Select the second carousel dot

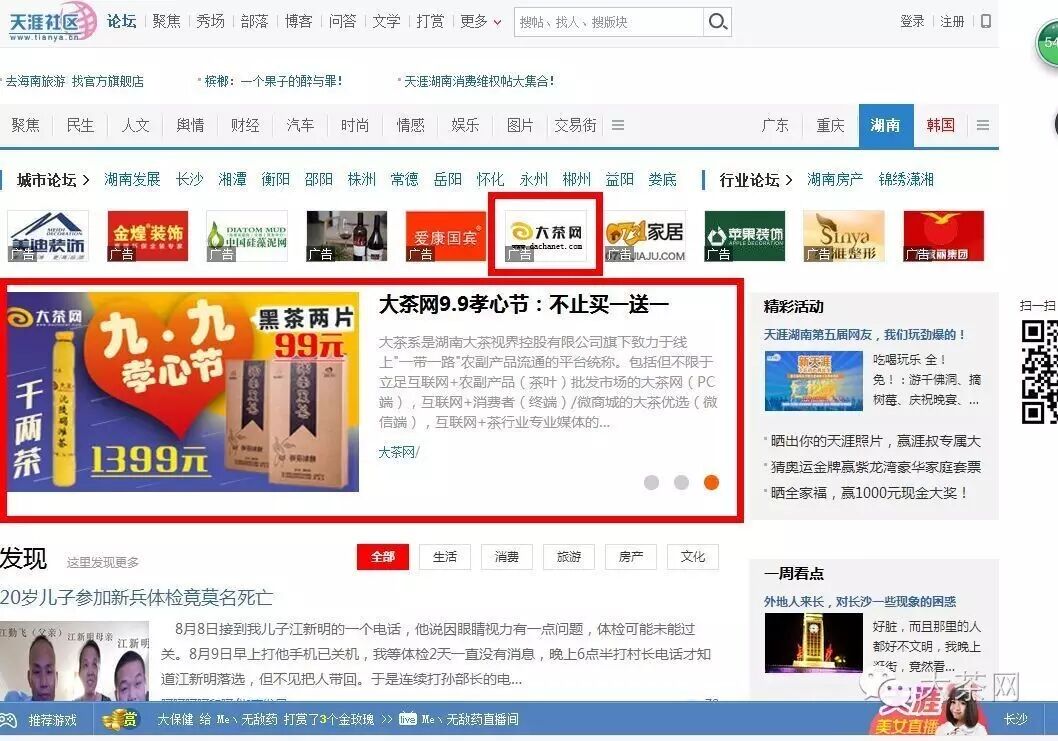(x=681, y=483)
